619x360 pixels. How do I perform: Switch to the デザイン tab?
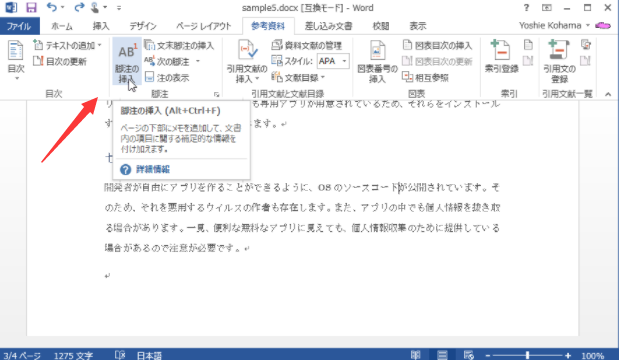click(x=143, y=26)
